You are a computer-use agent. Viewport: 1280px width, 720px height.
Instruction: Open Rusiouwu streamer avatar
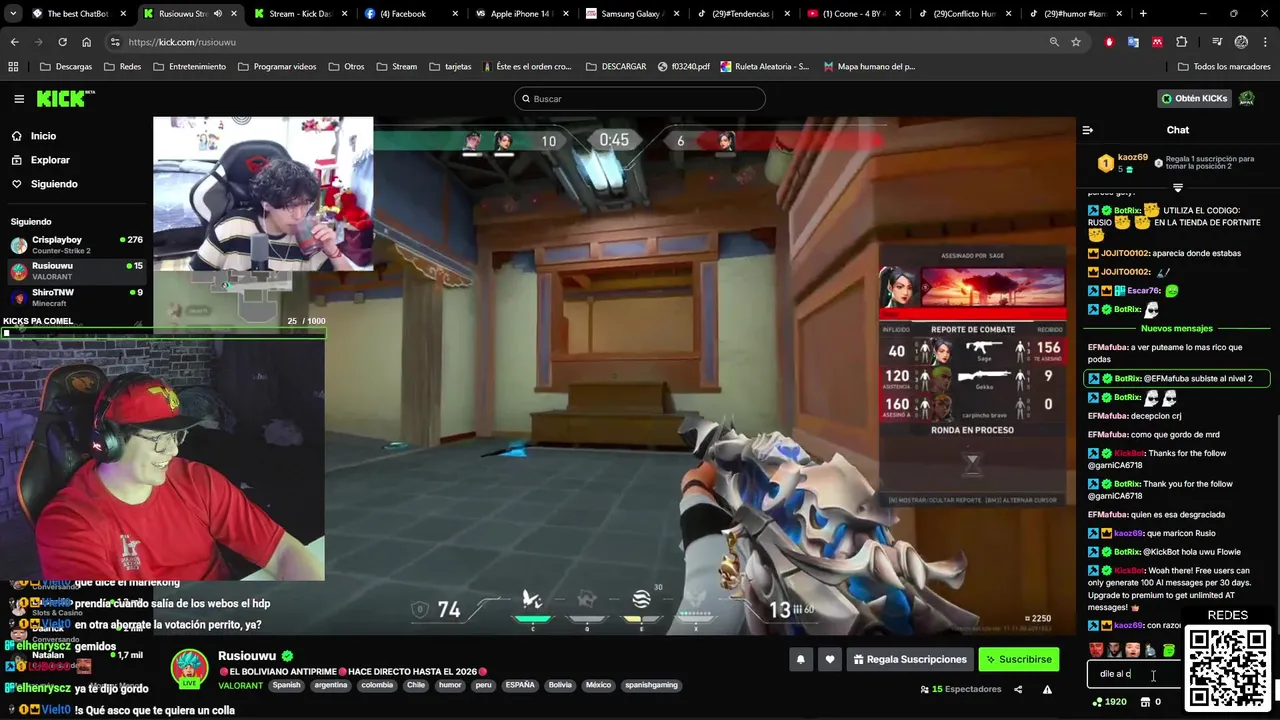coord(189,669)
